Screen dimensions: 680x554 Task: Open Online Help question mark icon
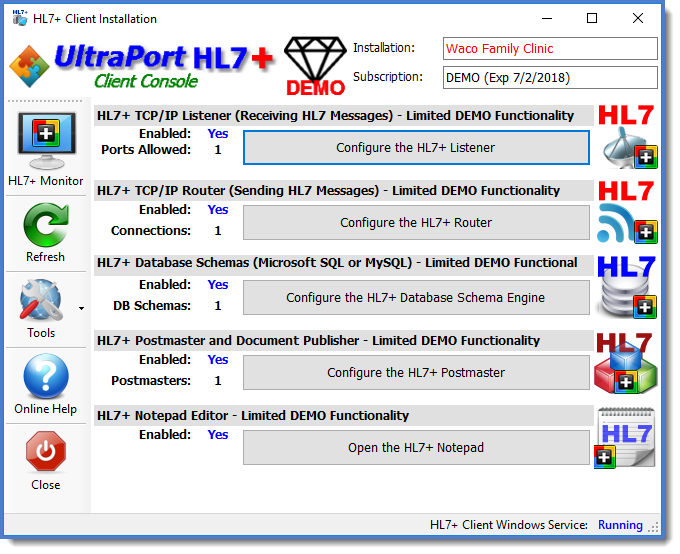click(46, 376)
